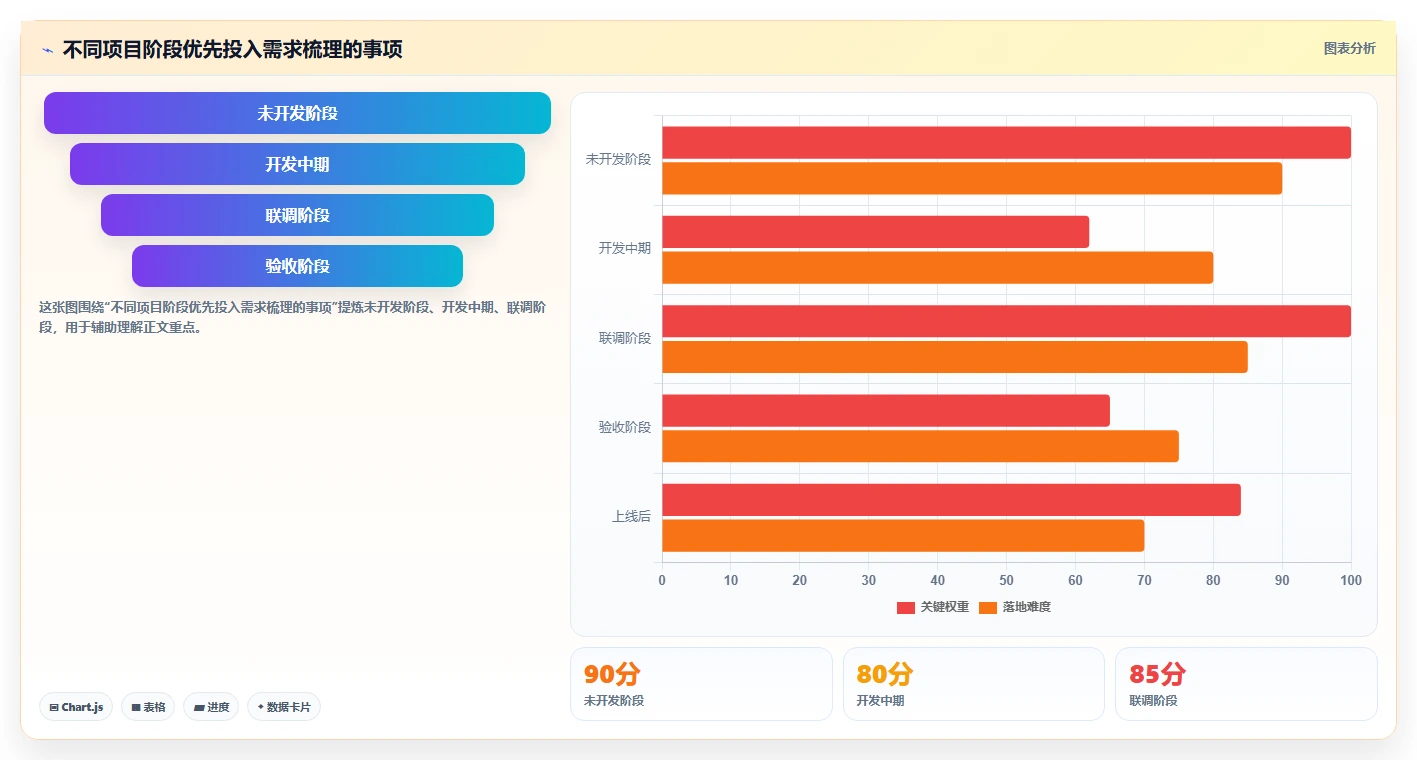Click the 验收阶段 y-axis label in chart

(x=625, y=427)
